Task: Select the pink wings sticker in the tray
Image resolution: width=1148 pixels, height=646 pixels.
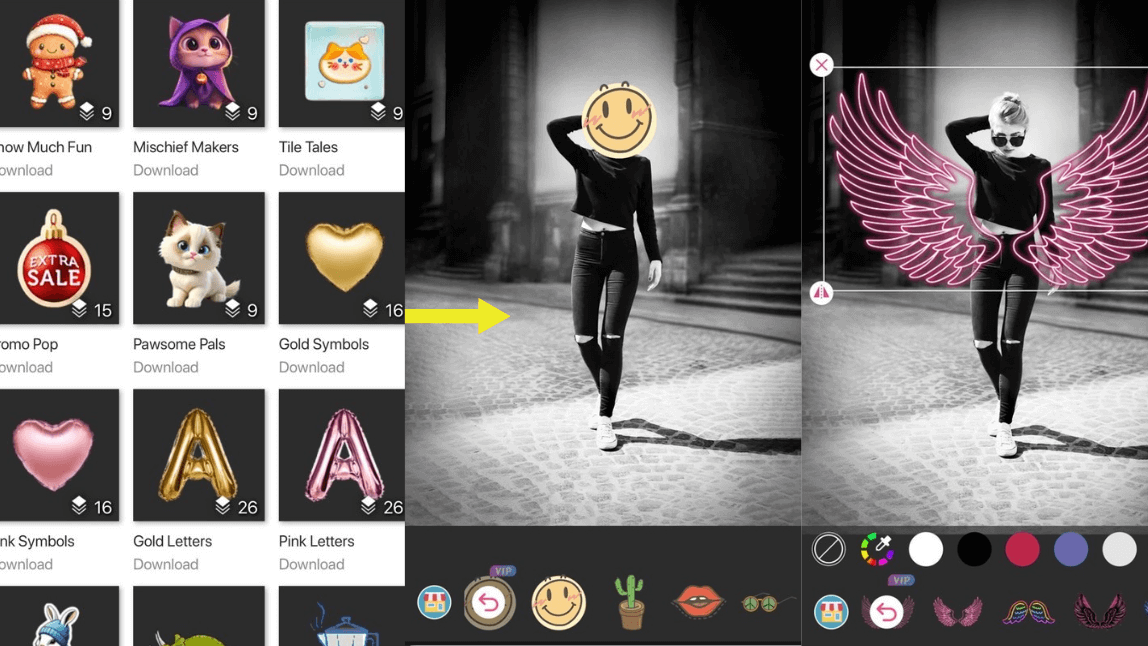Action: coord(957,612)
